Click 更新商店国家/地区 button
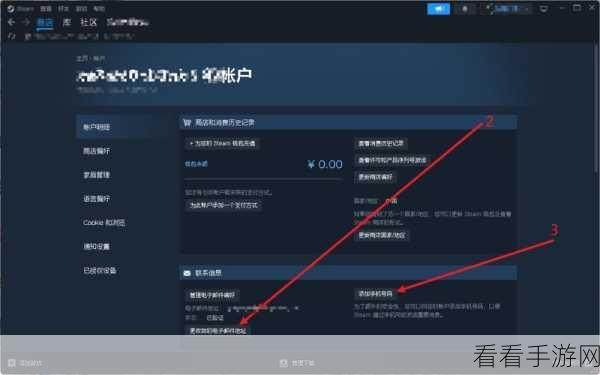The width and height of the screenshot is (600, 375). [382, 235]
